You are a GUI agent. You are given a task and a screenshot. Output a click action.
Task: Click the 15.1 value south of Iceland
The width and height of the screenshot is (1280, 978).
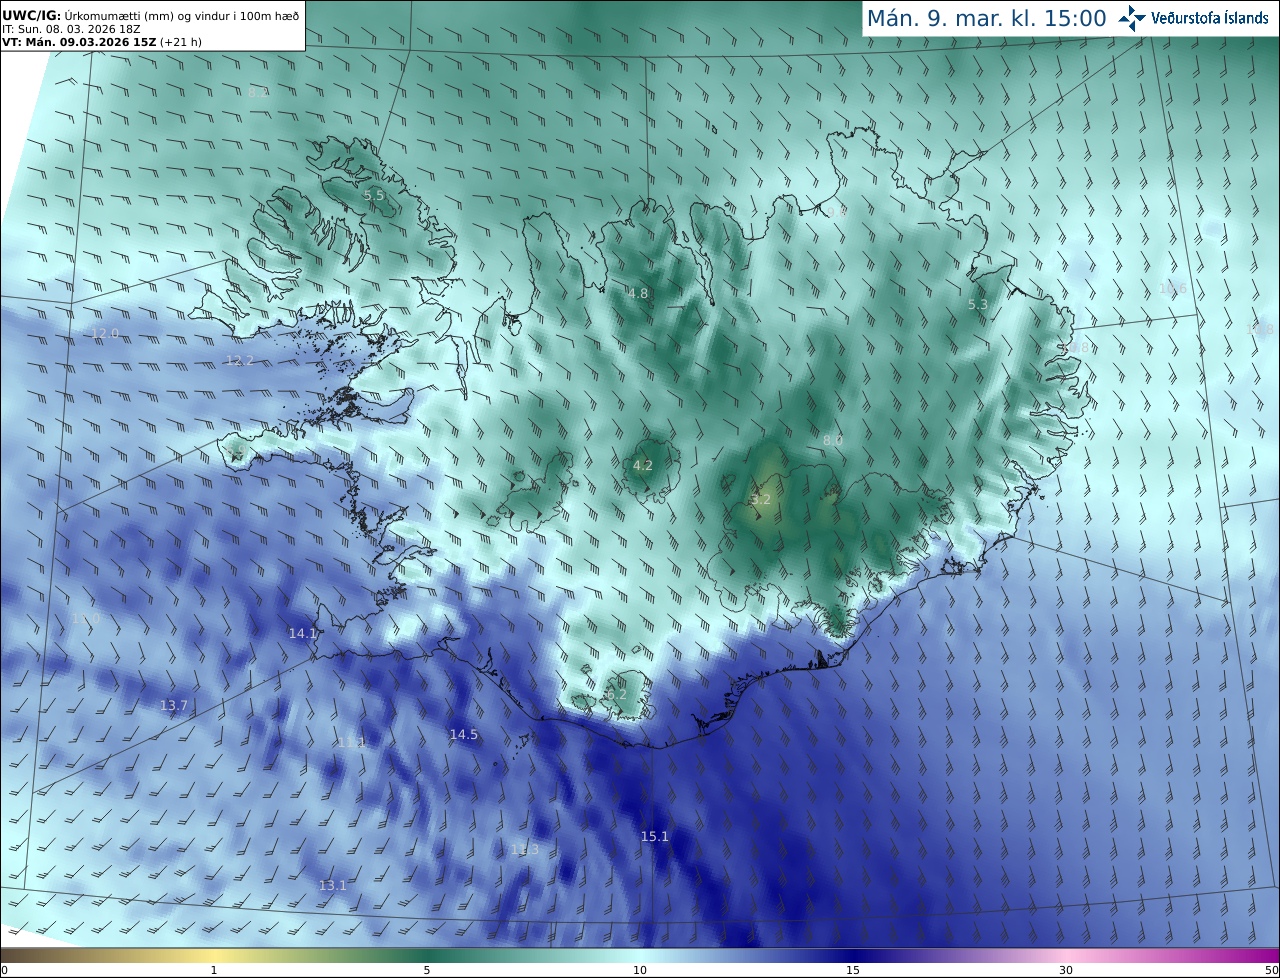pos(654,836)
